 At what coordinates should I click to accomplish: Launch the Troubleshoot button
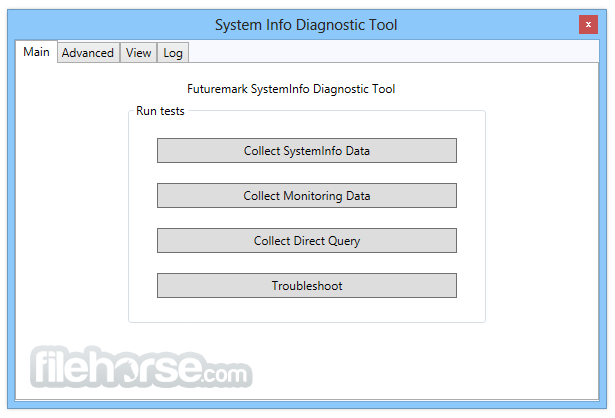307,286
